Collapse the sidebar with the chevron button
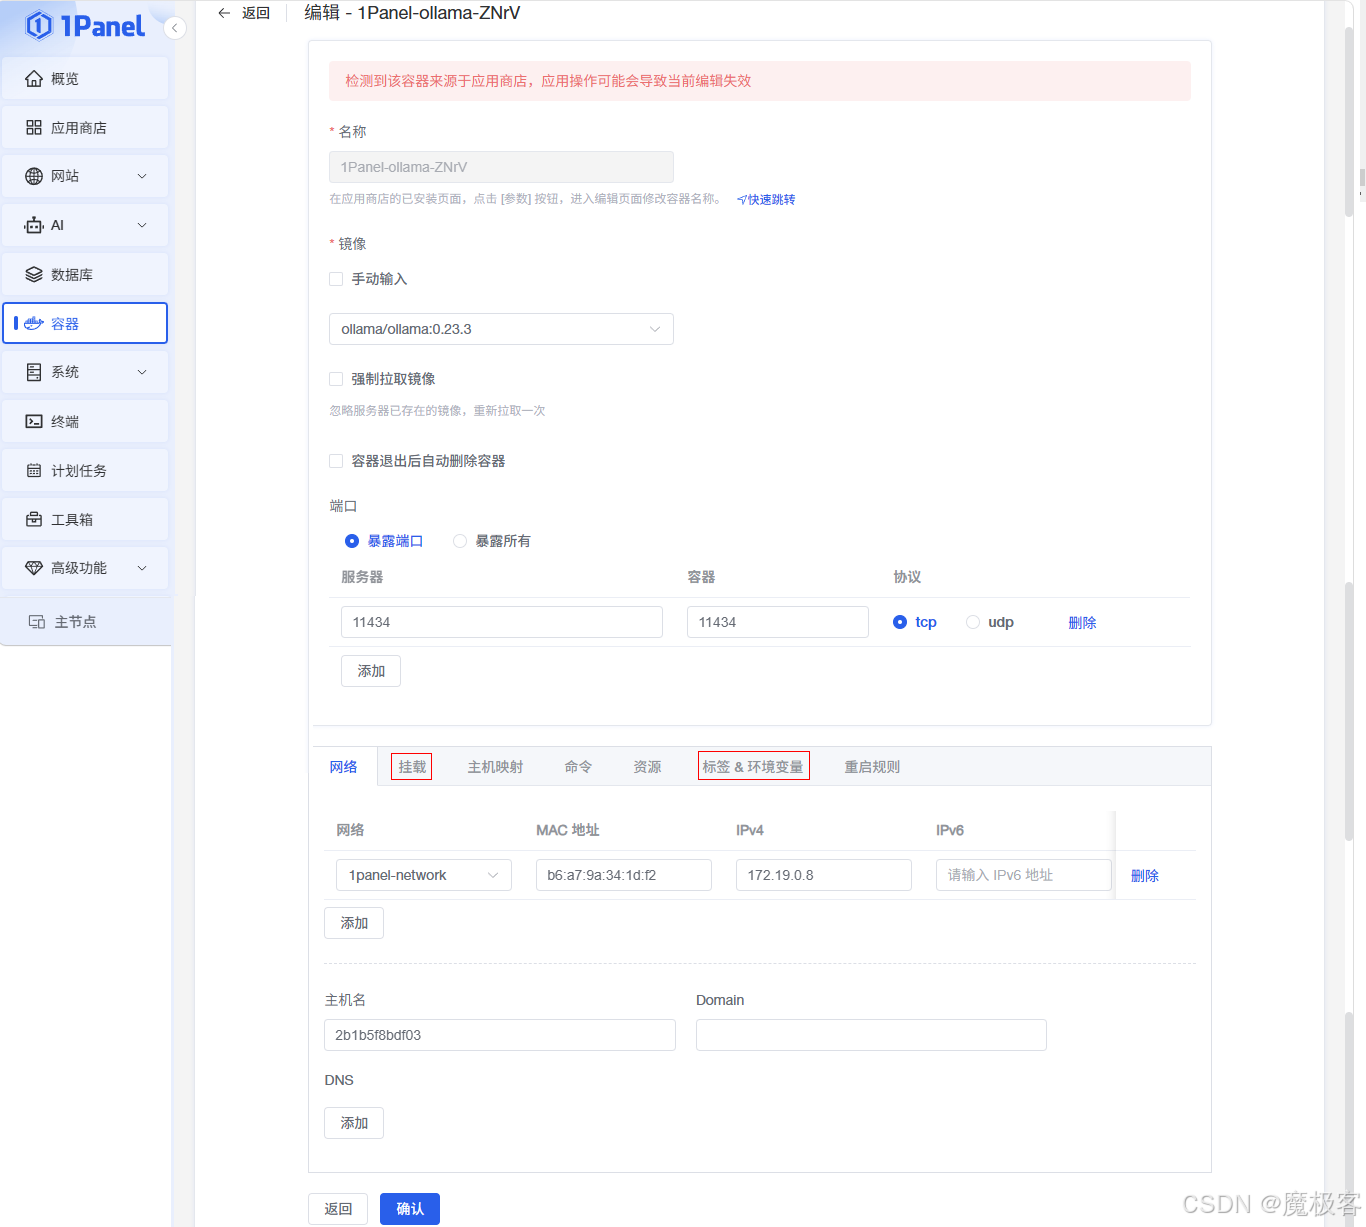 coord(175,28)
